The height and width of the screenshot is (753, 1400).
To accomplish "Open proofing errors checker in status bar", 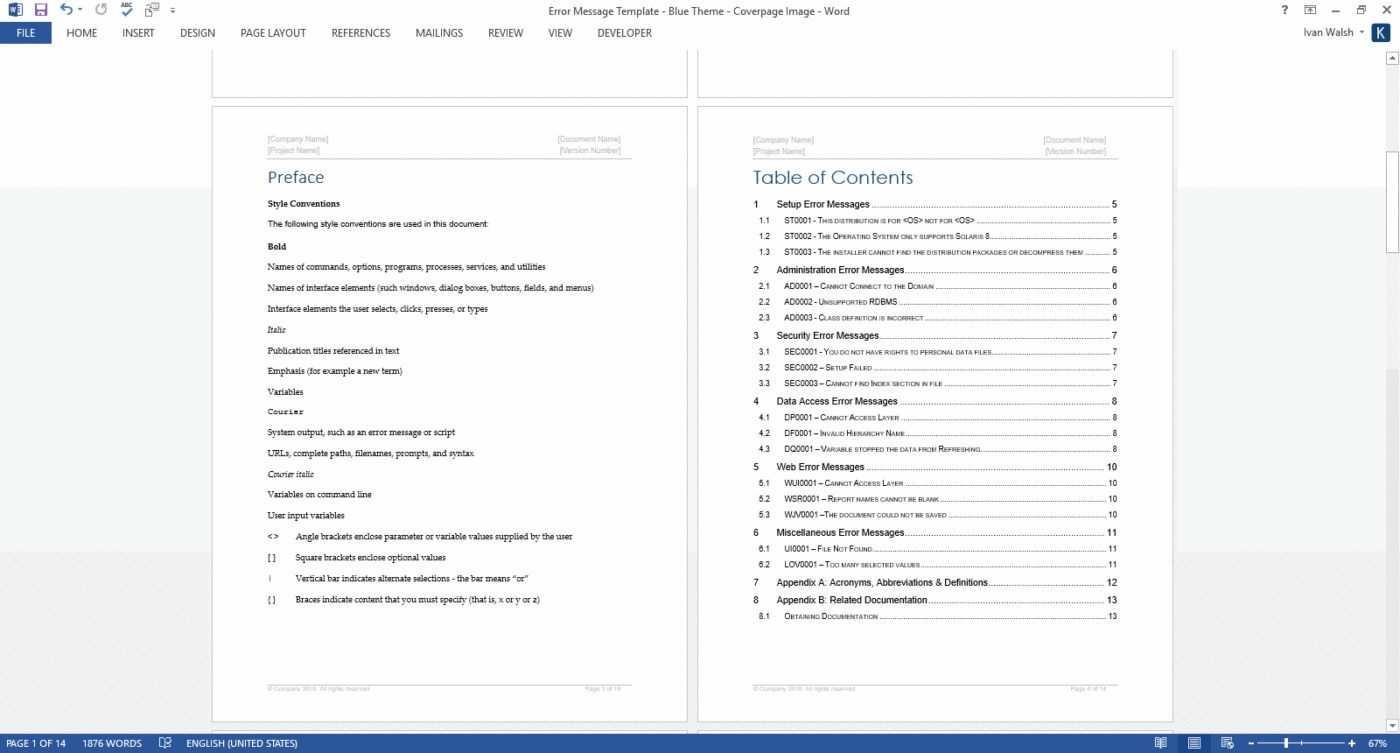I will pos(163,743).
